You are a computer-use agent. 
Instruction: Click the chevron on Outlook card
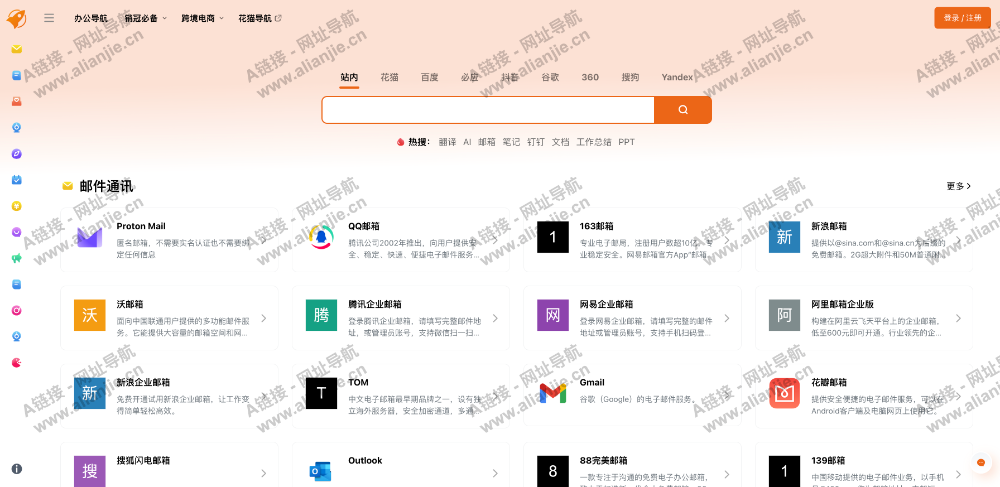point(495,474)
